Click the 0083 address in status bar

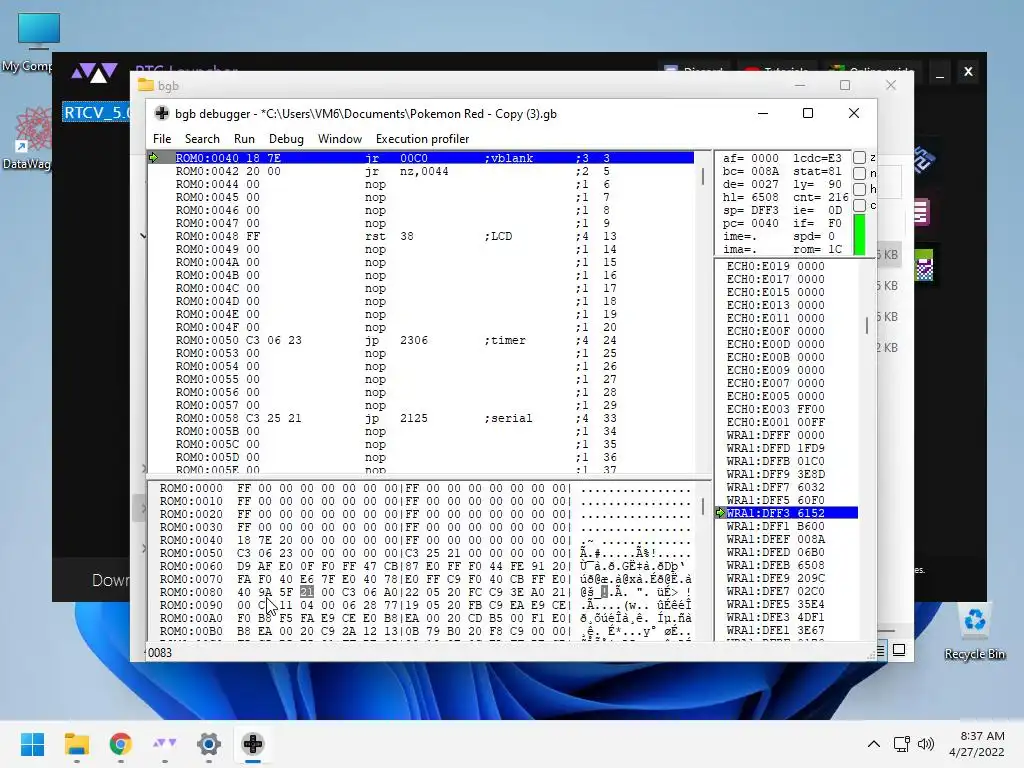tap(160, 652)
